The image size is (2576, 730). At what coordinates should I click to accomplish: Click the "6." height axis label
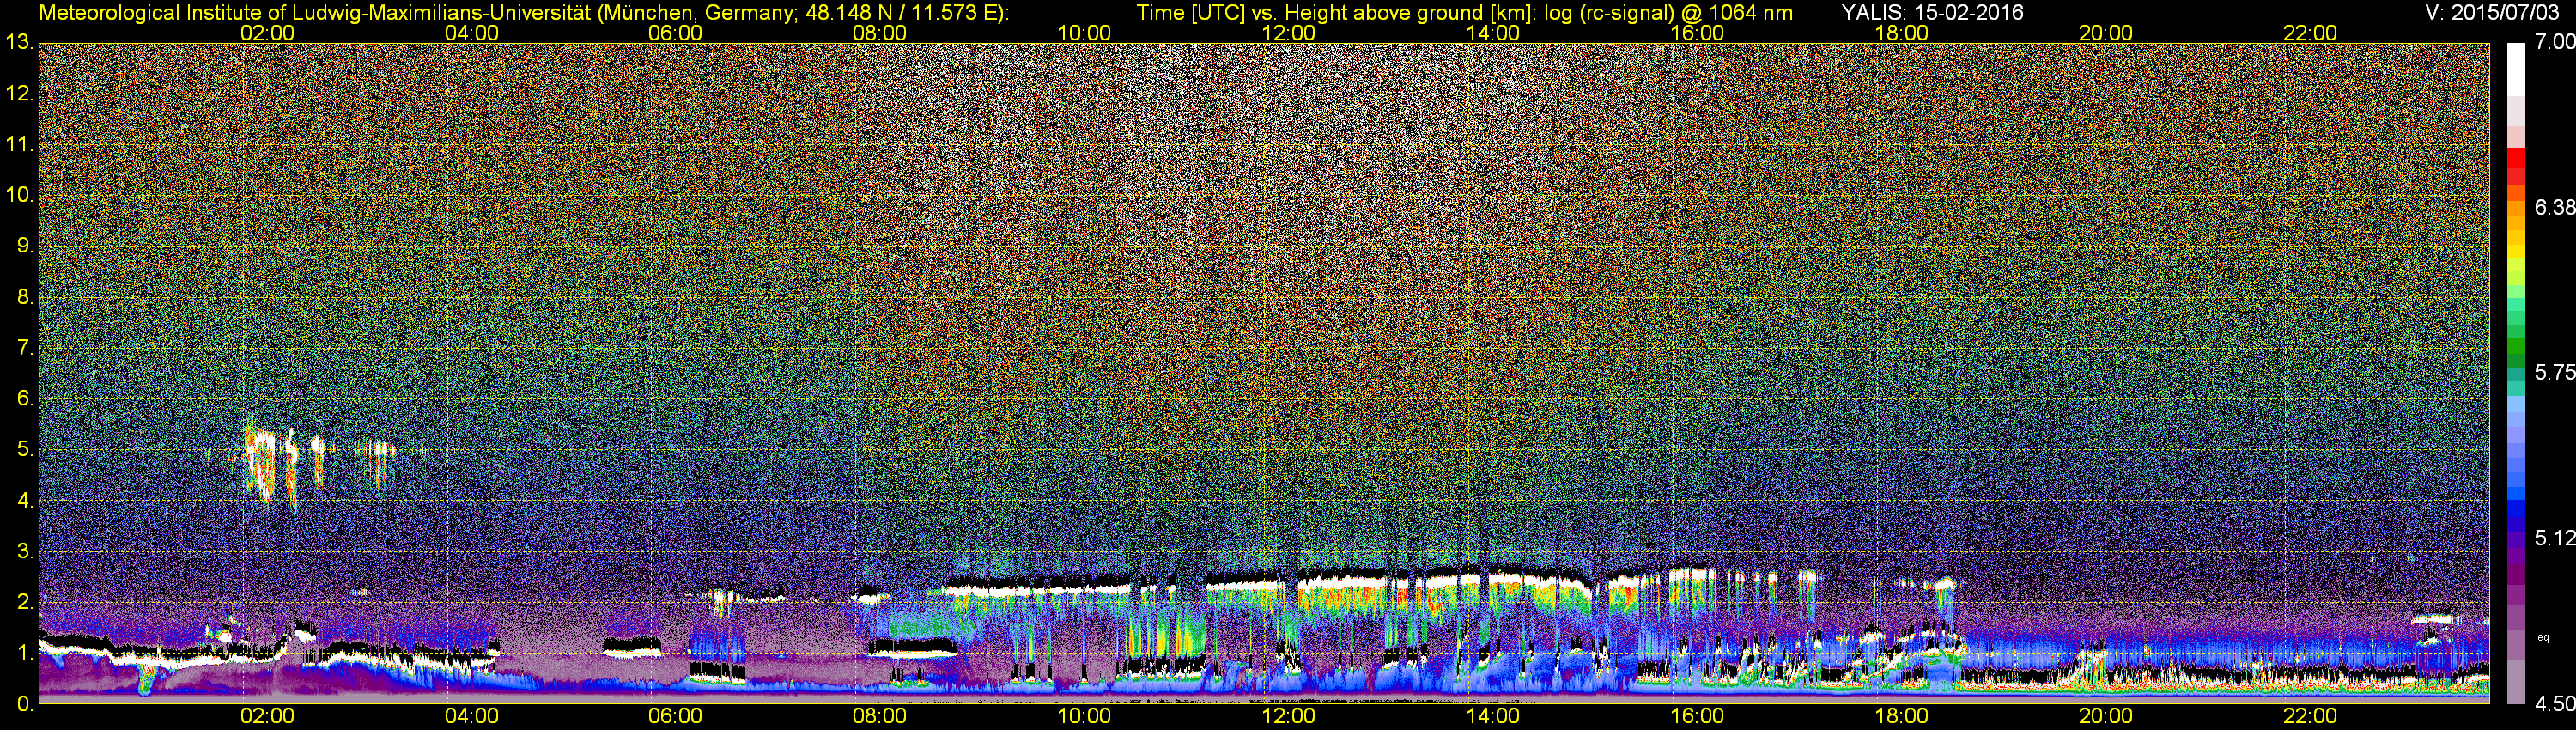24,399
